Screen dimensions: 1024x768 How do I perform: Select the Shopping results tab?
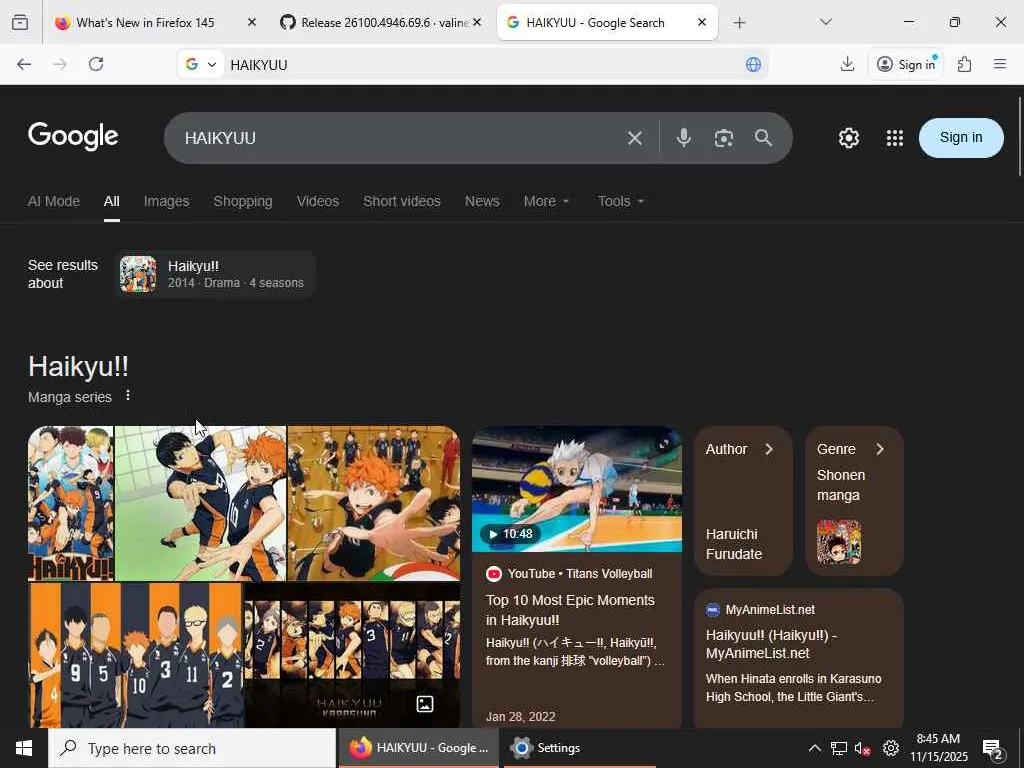point(242,201)
